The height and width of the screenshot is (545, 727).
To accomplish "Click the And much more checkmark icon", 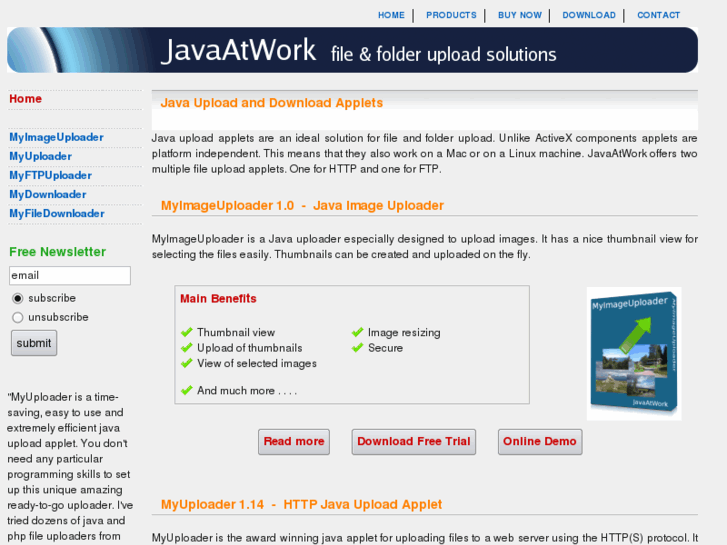I will pos(187,390).
